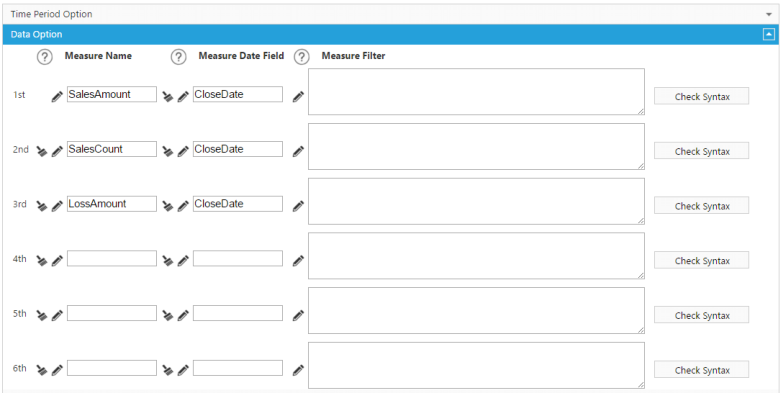Click the SalesCount measure name field

click(112, 149)
